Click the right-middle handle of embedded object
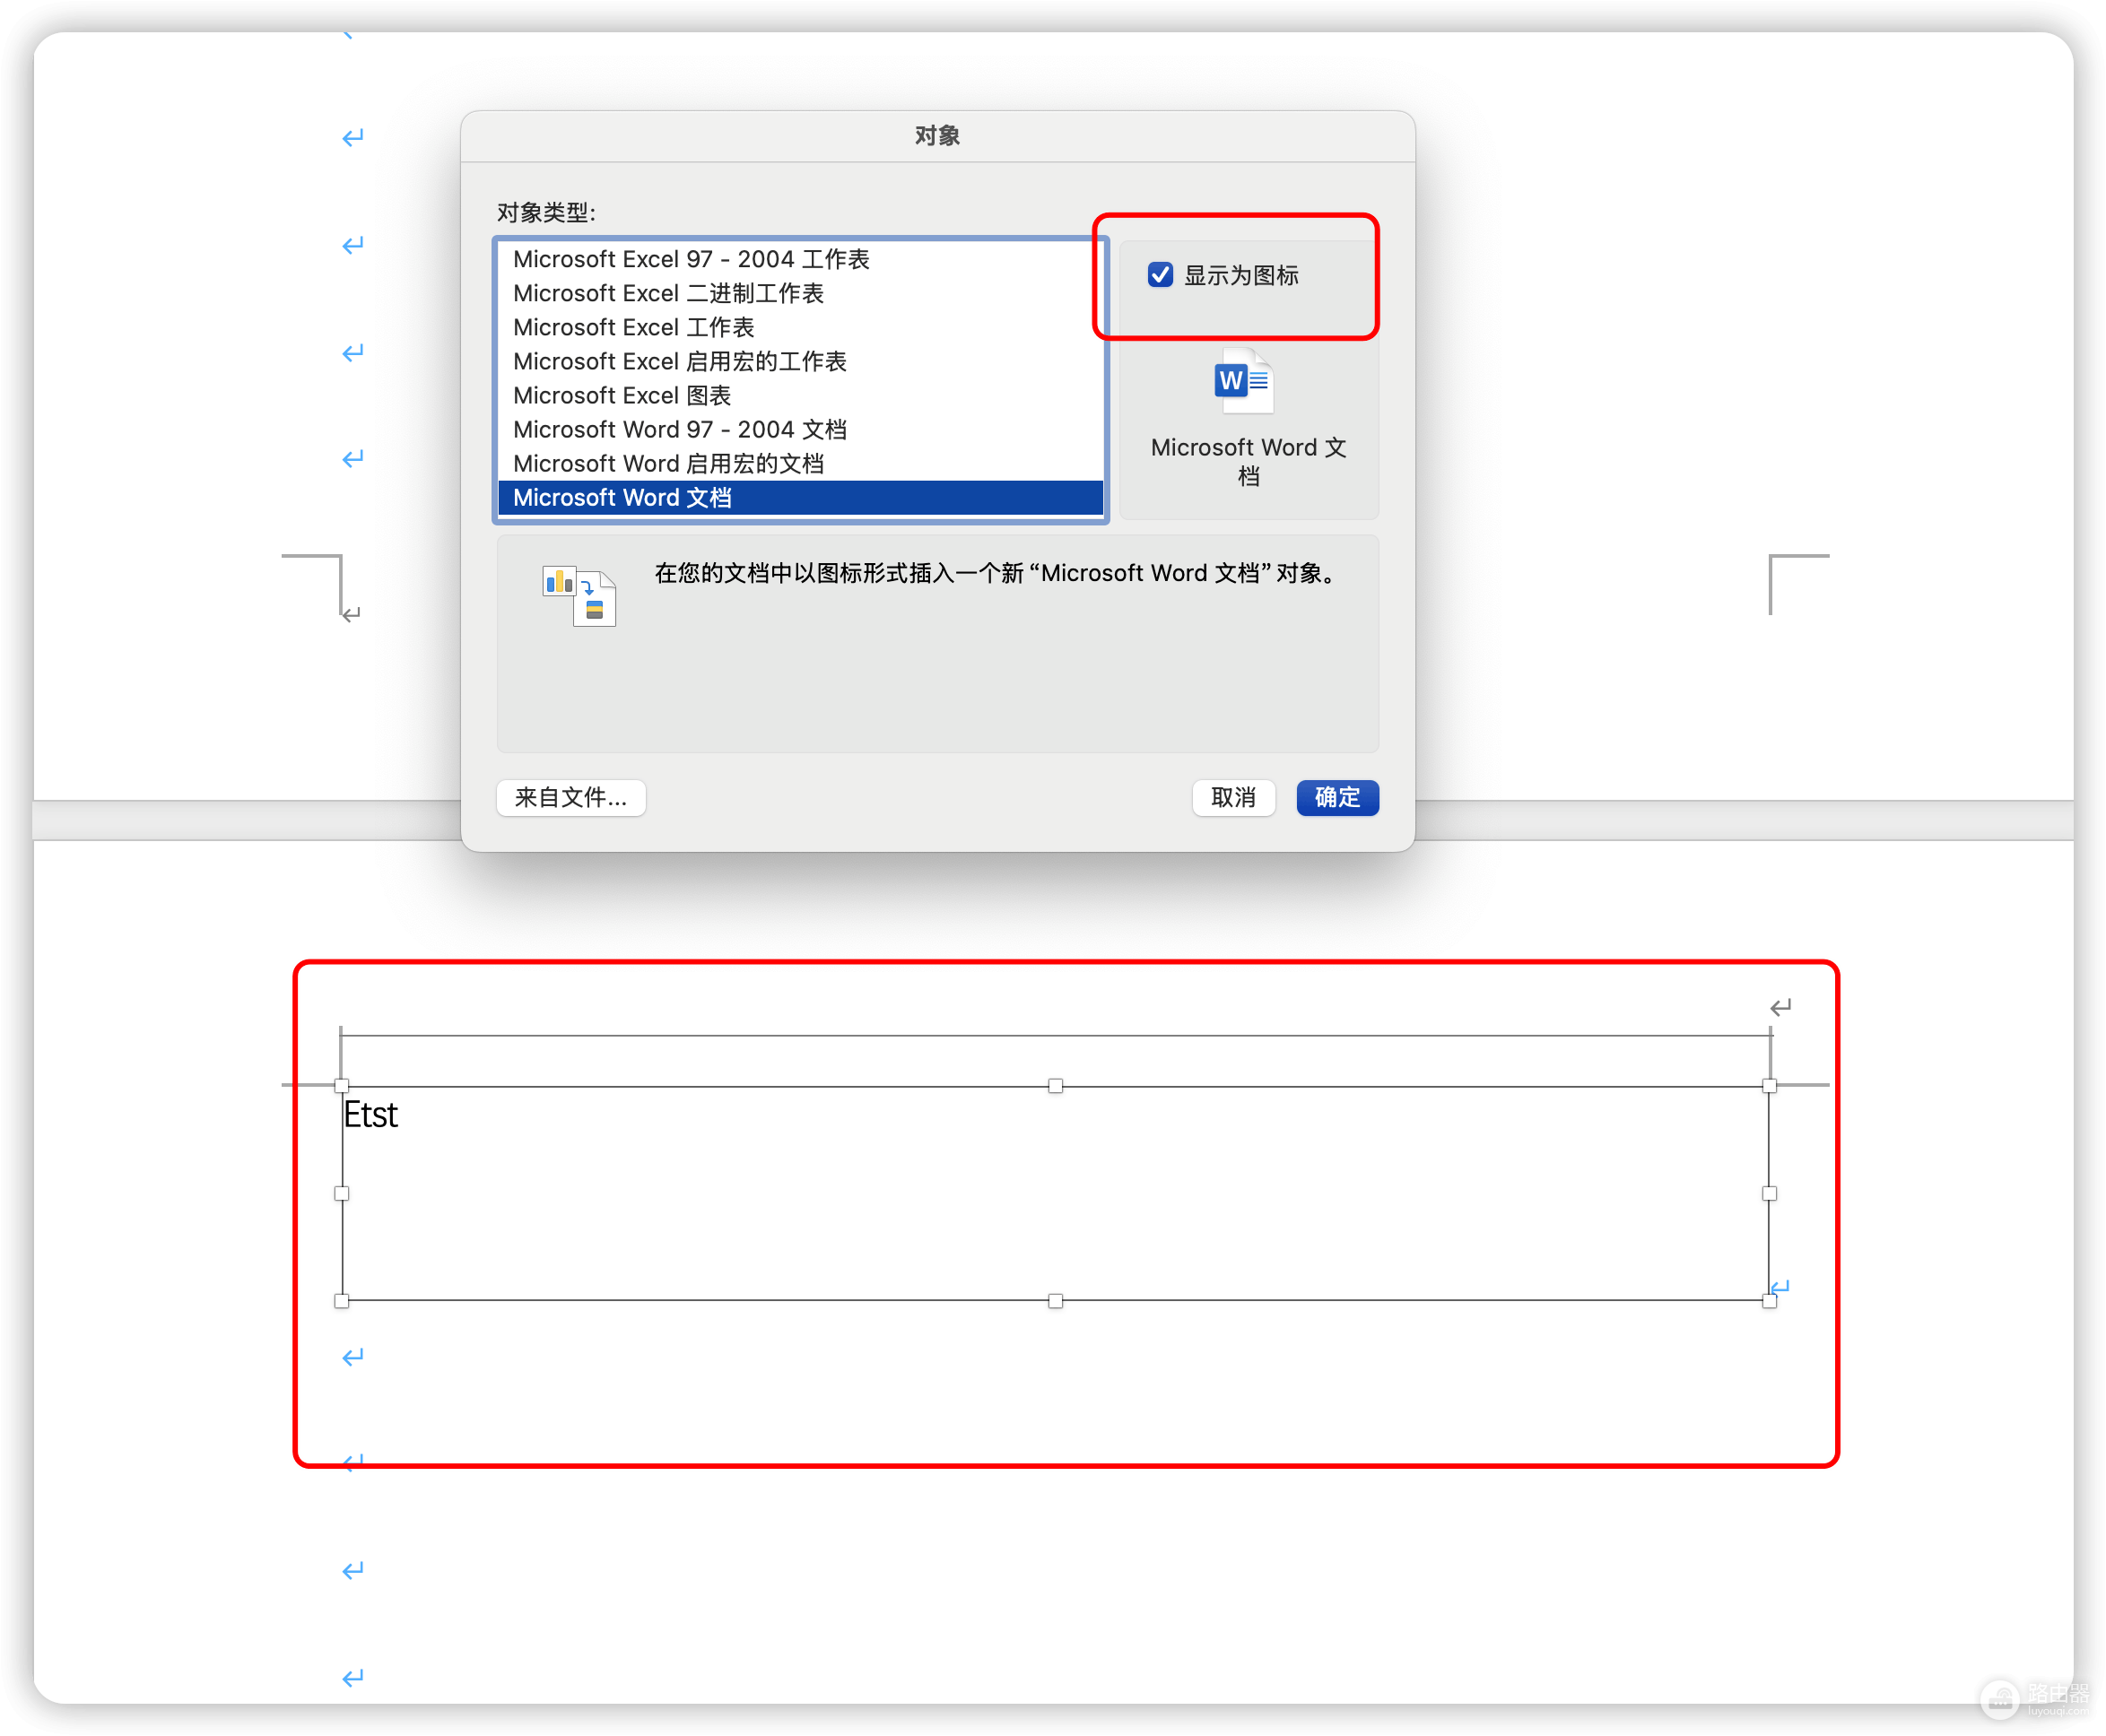This screenshot has width=2106, height=1736. (1769, 1193)
